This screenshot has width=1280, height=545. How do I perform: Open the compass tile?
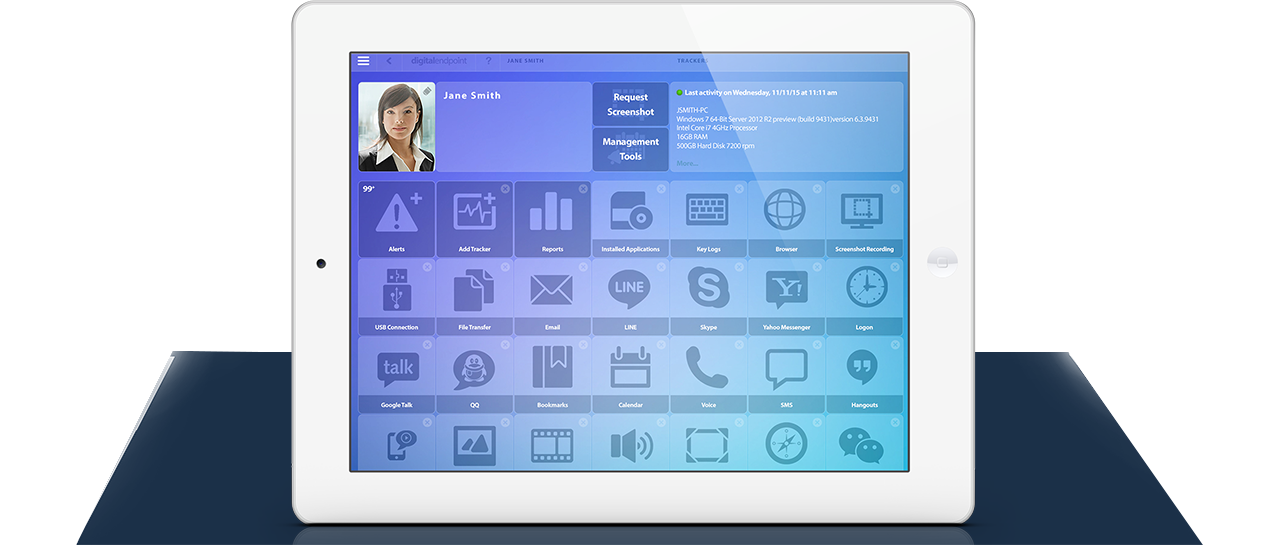coord(786,443)
